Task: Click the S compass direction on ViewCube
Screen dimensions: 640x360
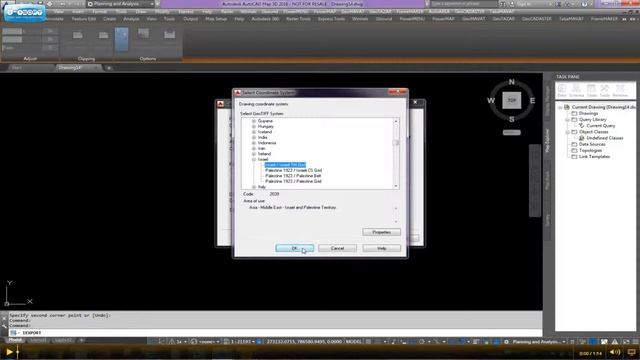Action: click(511, 119)
